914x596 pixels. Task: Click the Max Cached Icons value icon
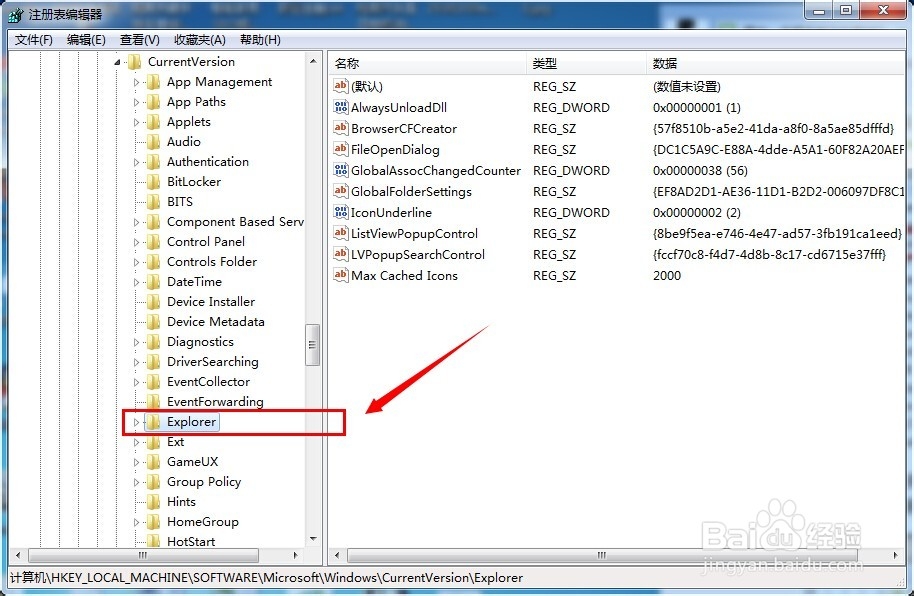pos(340,275)
